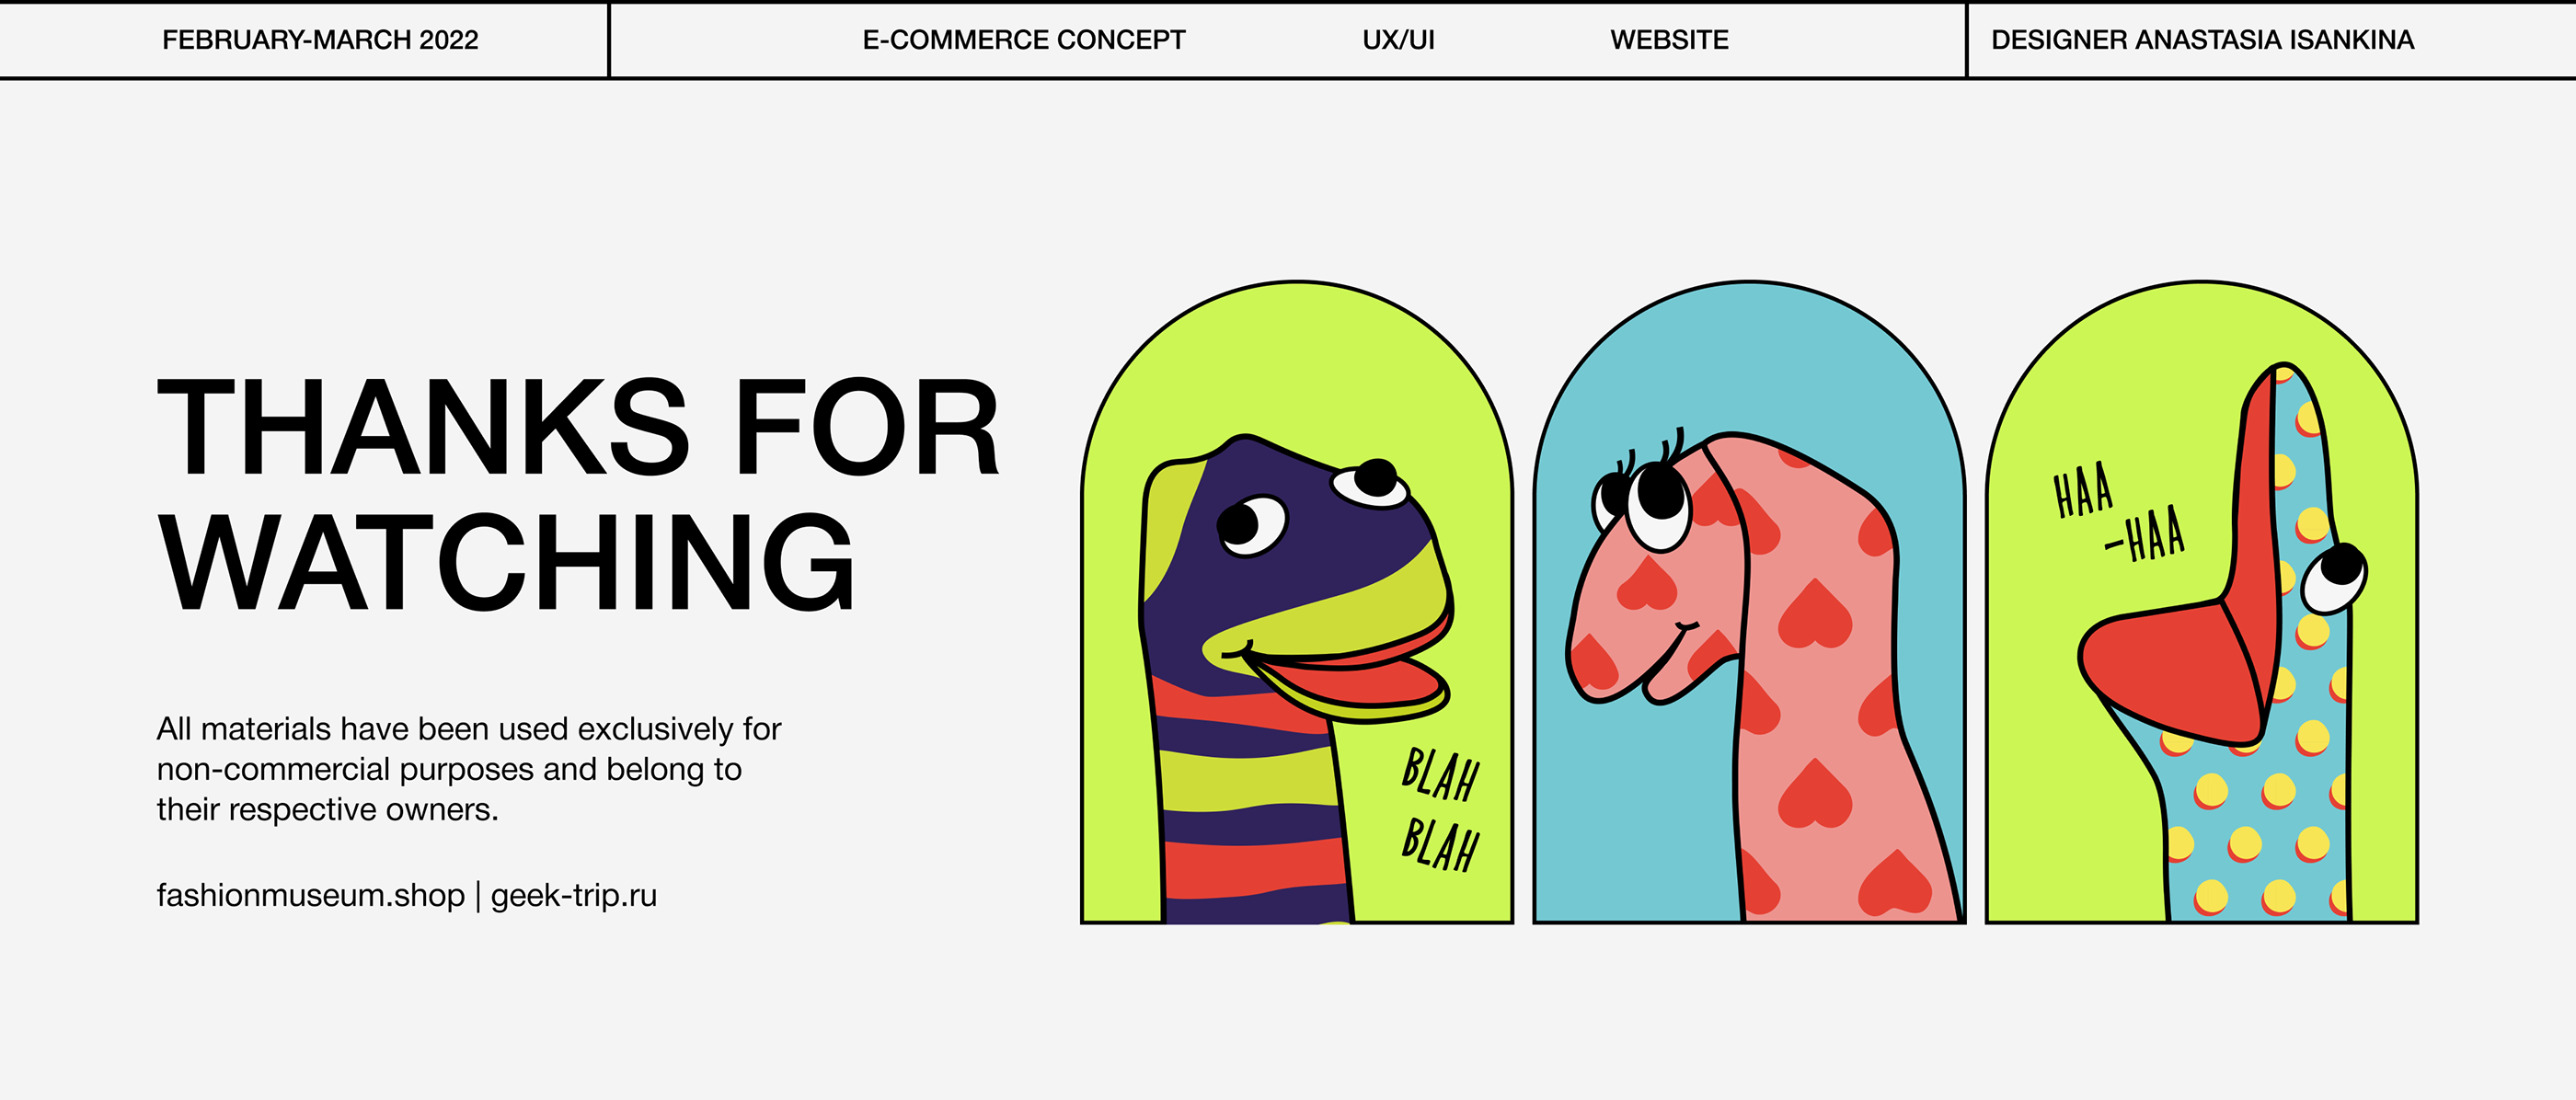
Task: Click the non-commercial purposes disclaimer paragraph
Action: 468,769
